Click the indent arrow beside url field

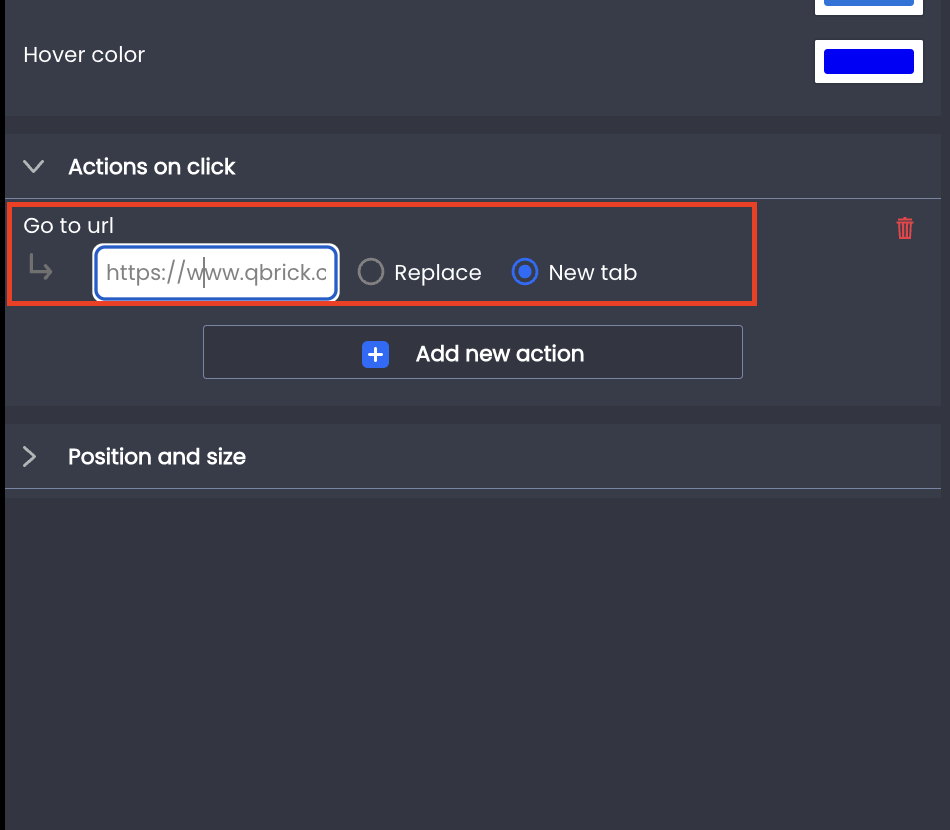pyautogui.click(x=41, y=267)
